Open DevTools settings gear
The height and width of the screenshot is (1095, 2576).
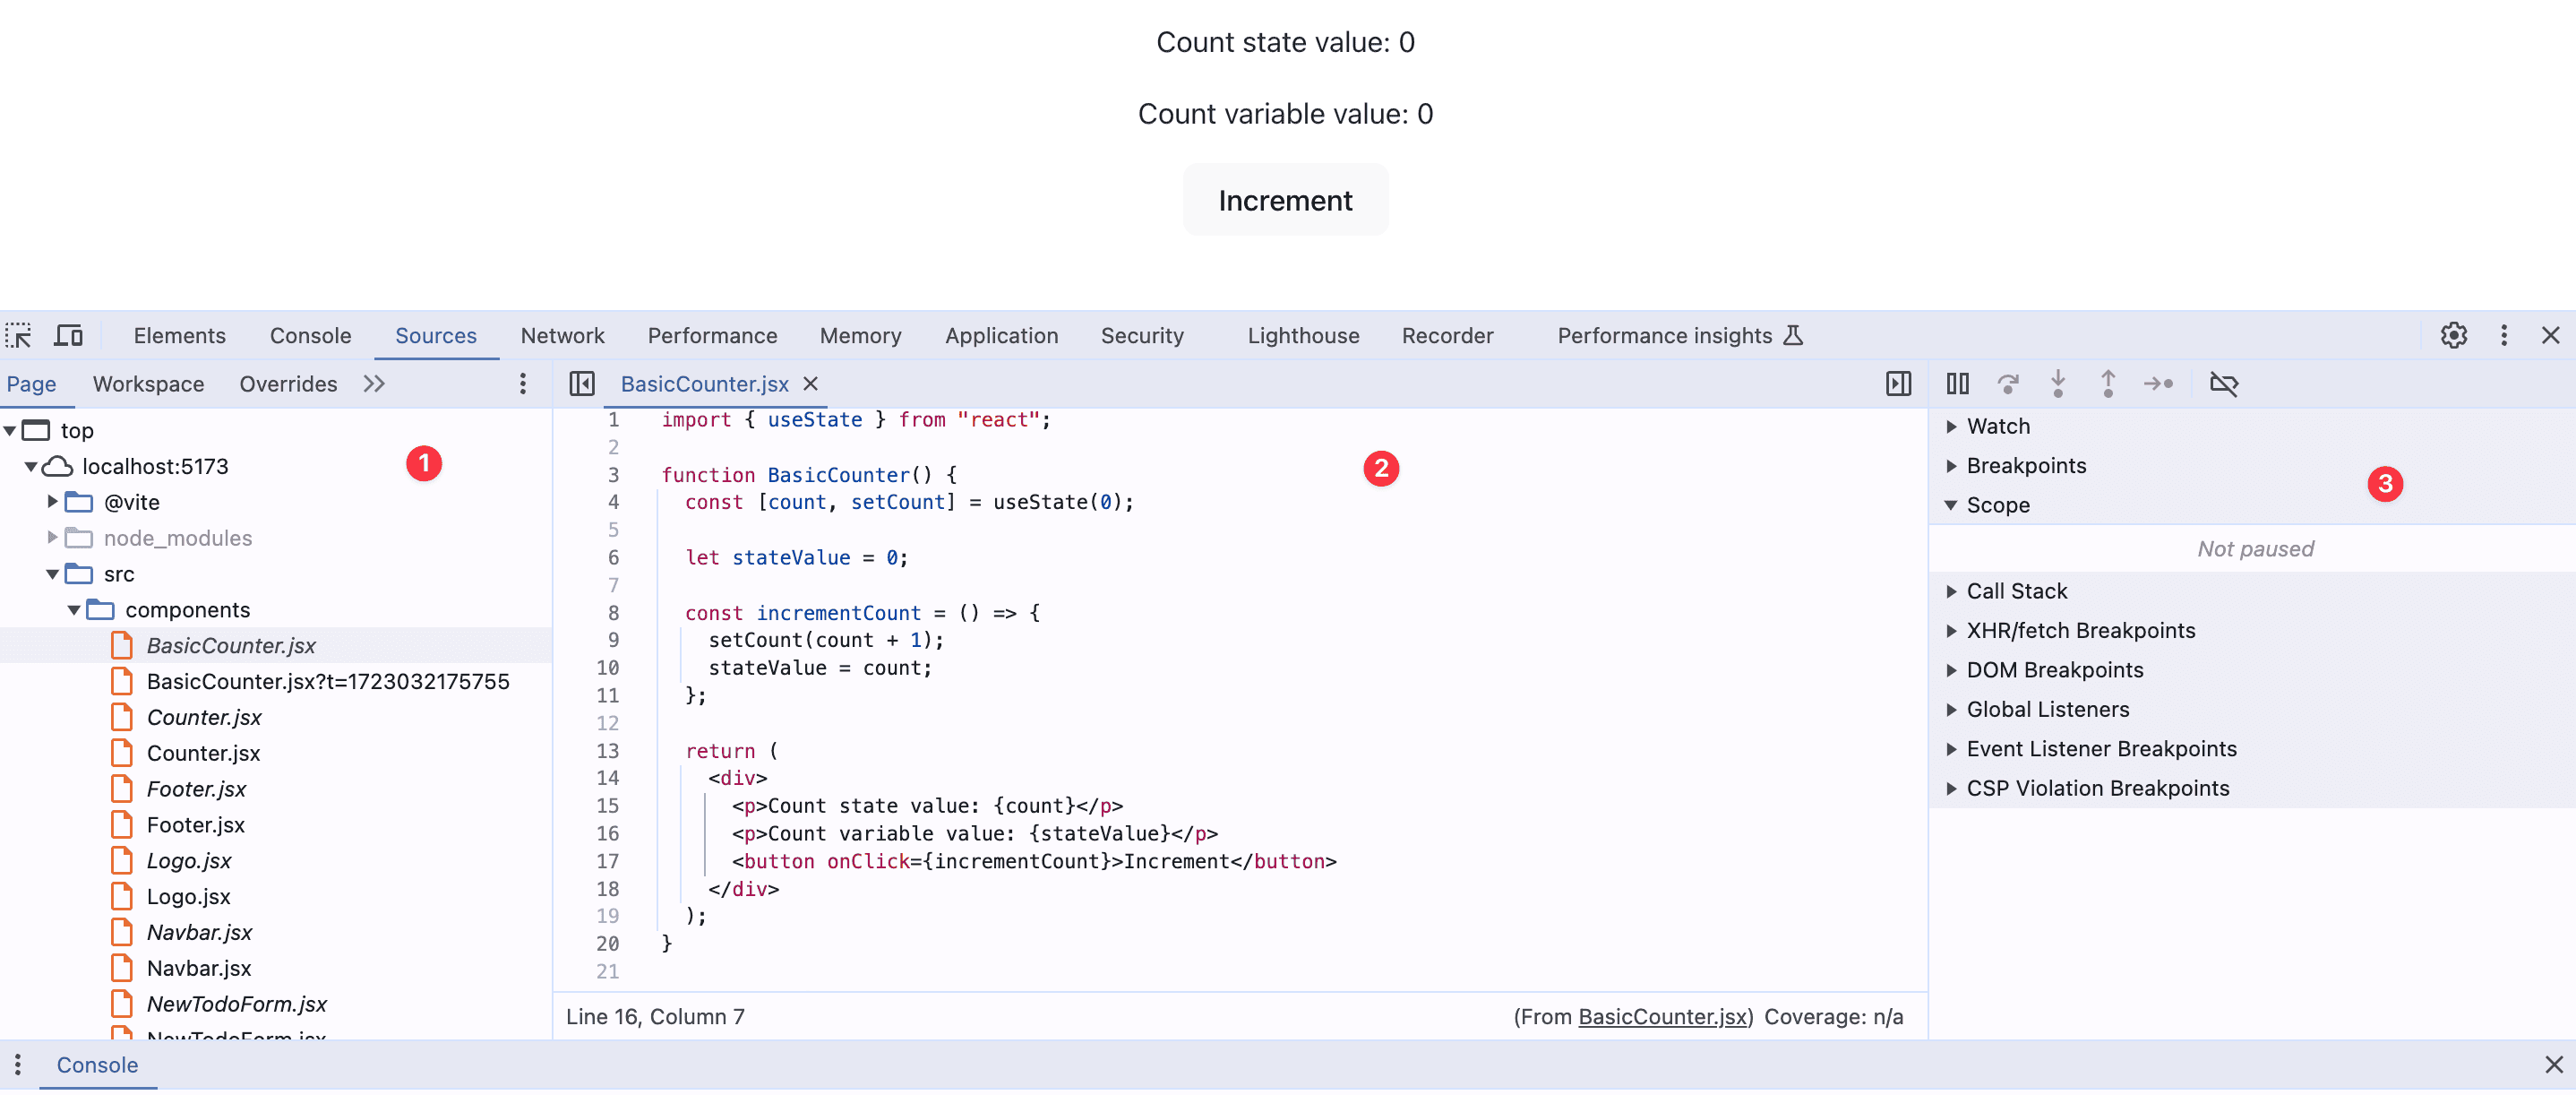pos(2453,335)
